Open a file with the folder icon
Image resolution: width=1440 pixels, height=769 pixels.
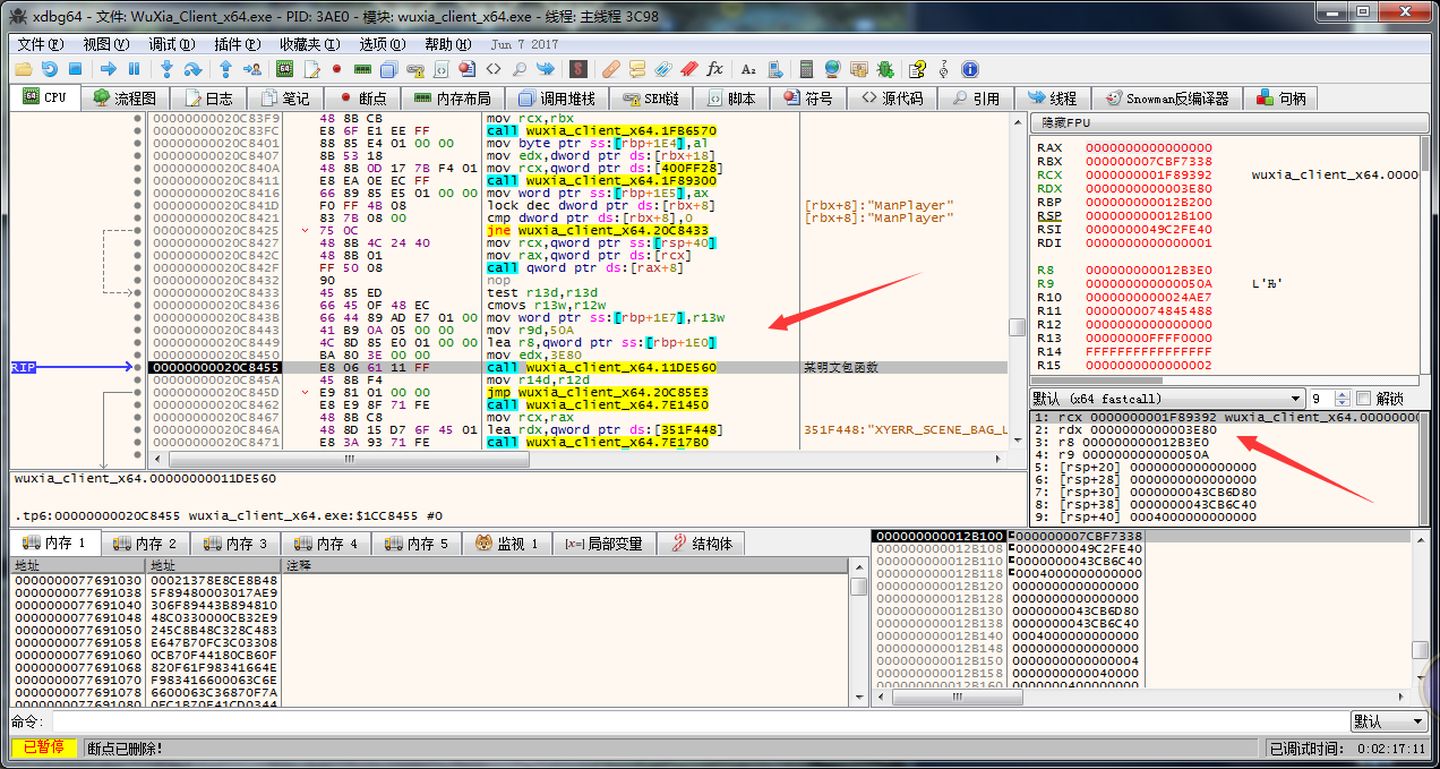point(24,69)
